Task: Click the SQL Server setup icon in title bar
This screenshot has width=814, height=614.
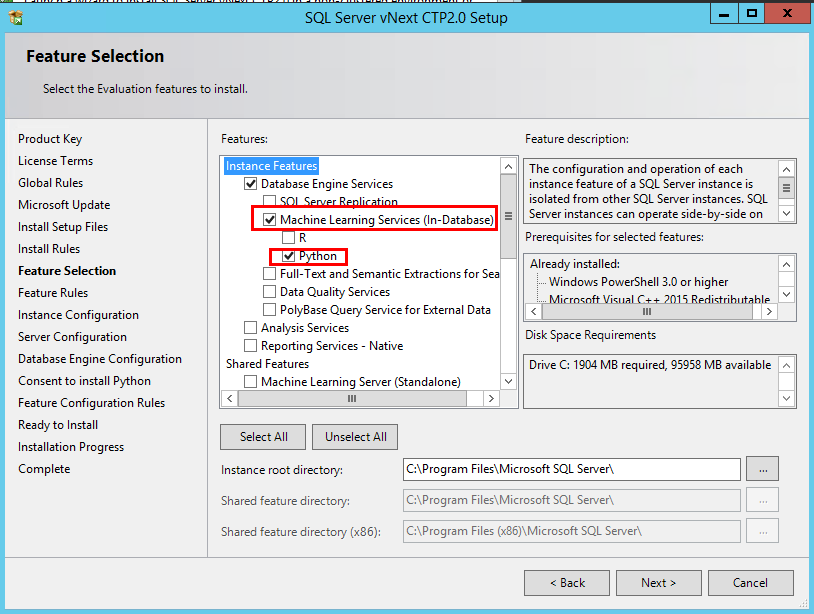Action: (x=16, y=18)
